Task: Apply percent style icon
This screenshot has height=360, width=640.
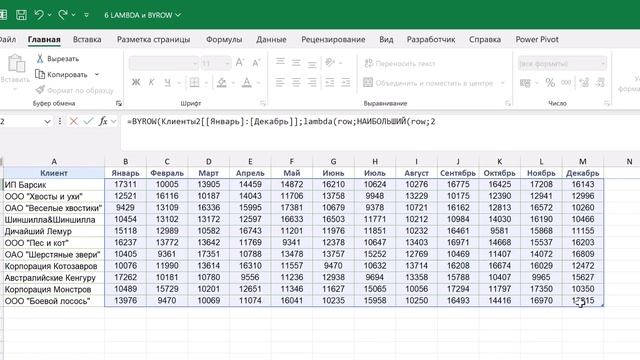Action: [550, 83]
